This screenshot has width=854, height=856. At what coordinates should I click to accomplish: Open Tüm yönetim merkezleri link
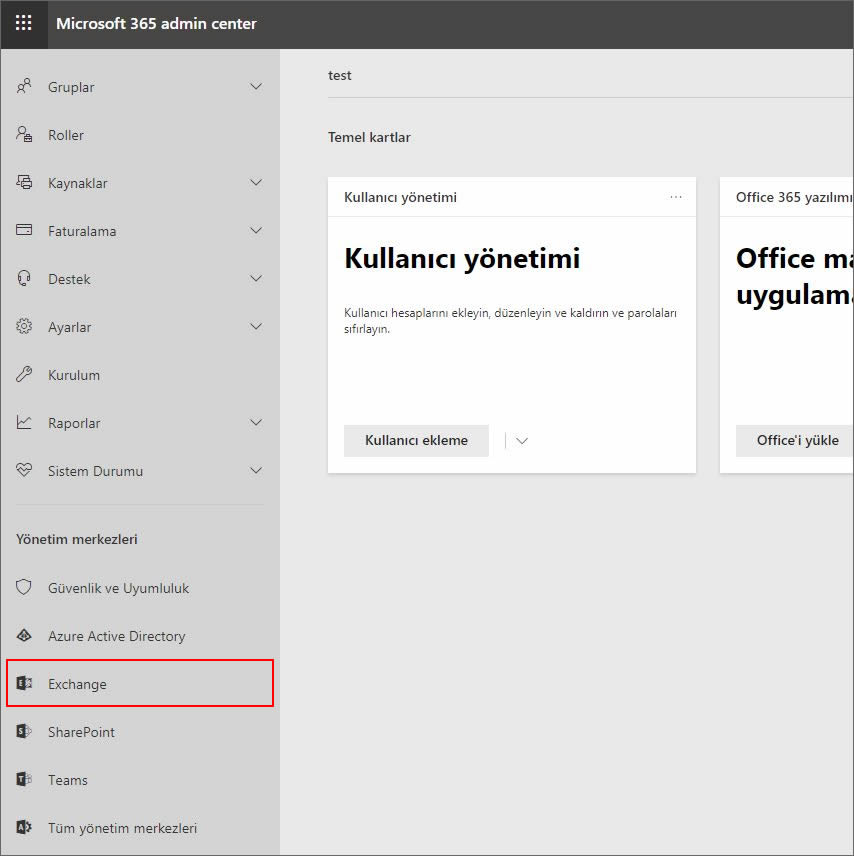(140, 828)
